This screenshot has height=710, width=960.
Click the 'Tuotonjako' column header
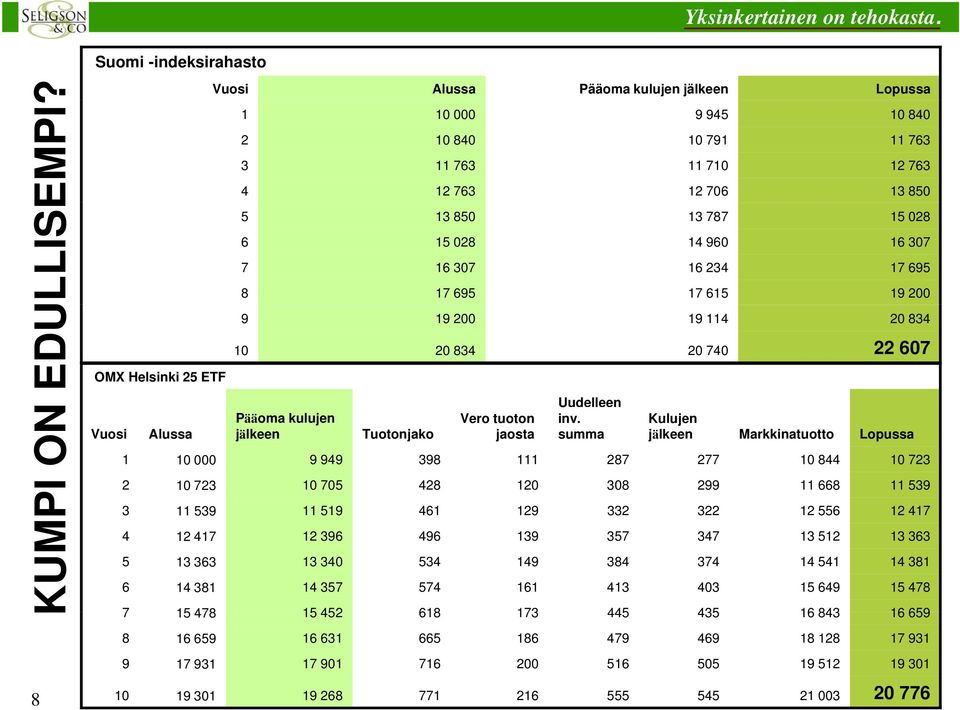pos(398,434)
